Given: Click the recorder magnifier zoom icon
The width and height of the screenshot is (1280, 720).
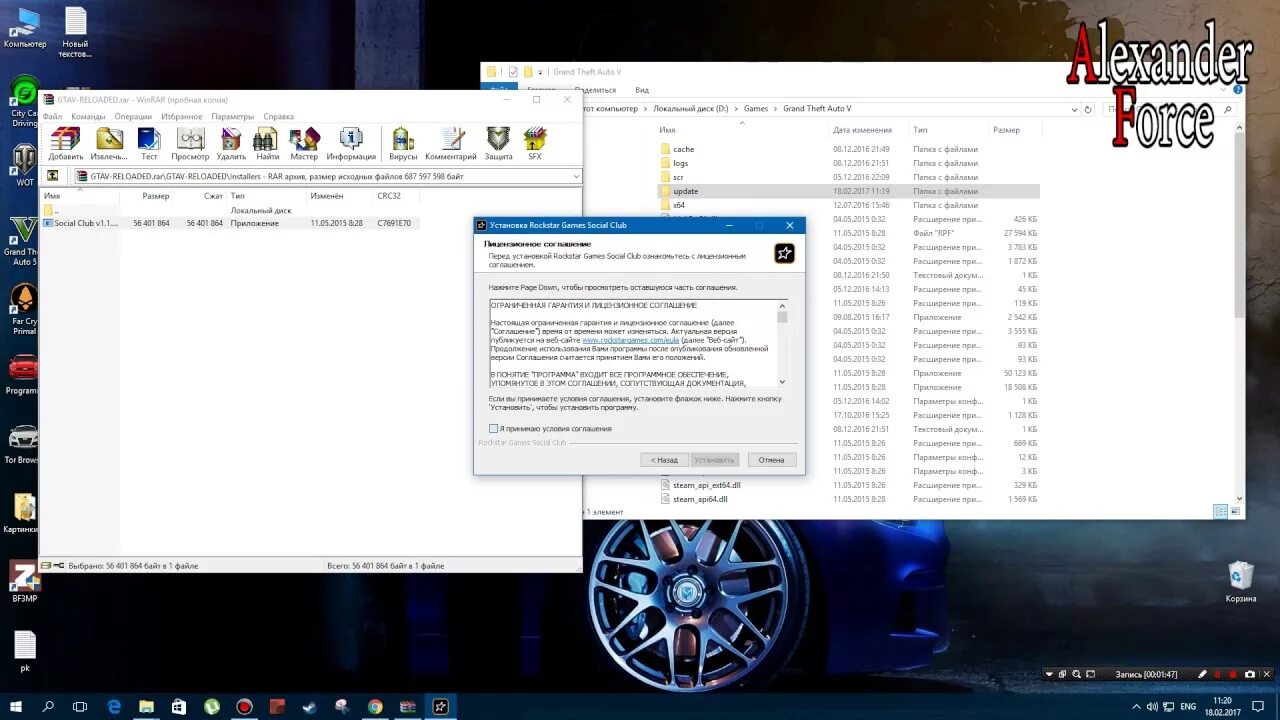Looking at the screenshot, I should click(1077, 675).
